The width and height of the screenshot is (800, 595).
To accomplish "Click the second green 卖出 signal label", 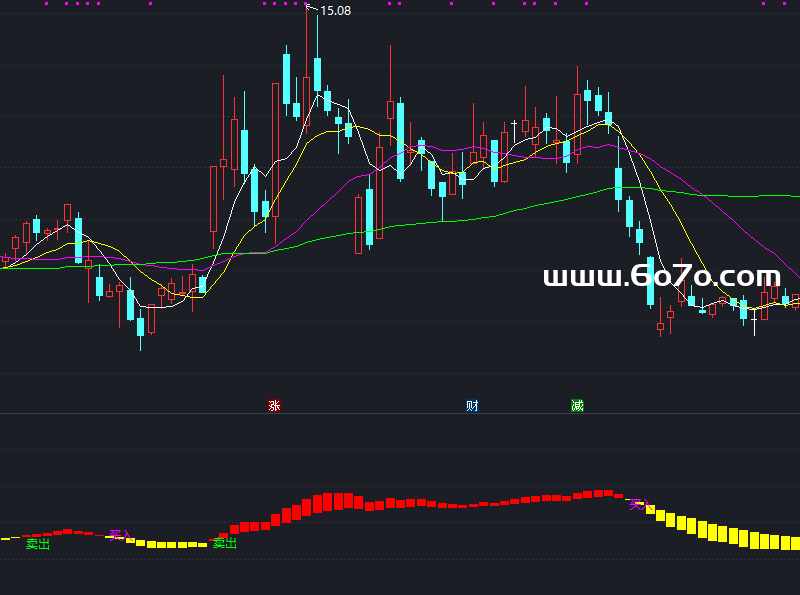I will pyautogui.click(x=225, y=543).
